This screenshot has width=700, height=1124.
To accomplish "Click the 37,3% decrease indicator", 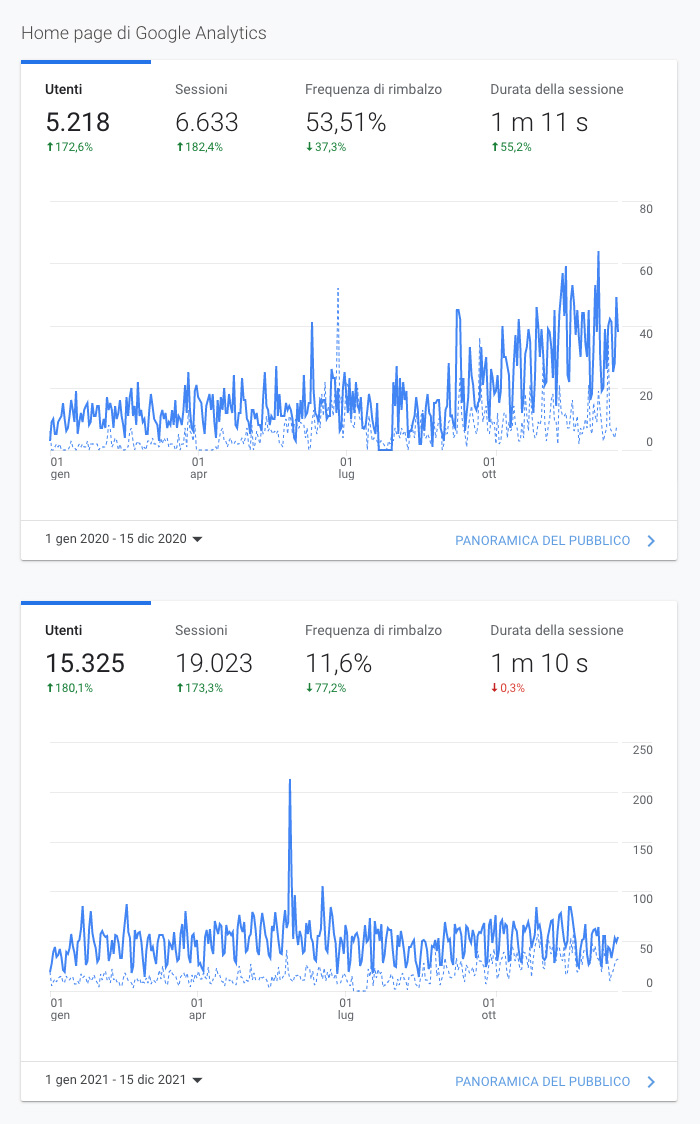I will click(x=326, y=147).
